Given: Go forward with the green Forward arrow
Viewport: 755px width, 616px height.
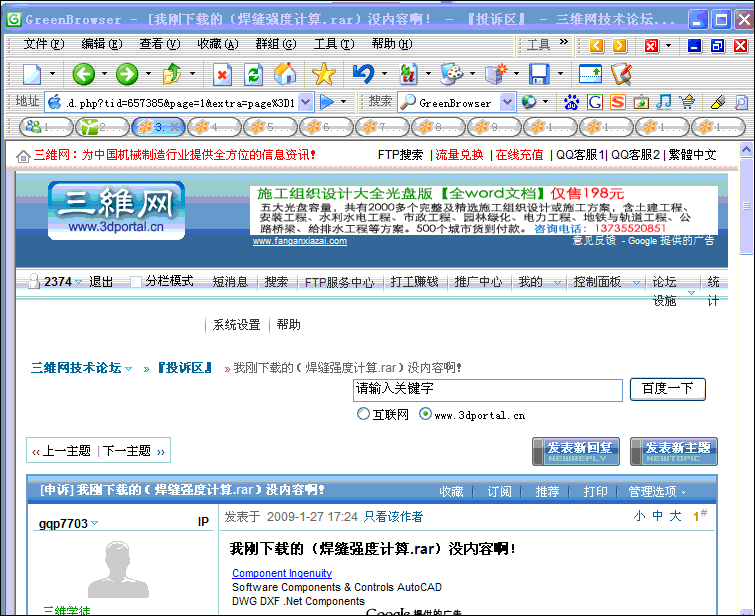Looking at the screenshot, I should pyautogui.click(x=127, y=74).
